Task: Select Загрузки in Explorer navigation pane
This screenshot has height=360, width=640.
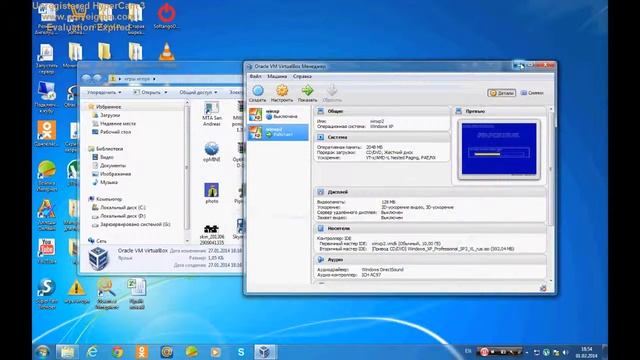Action: 109,116
